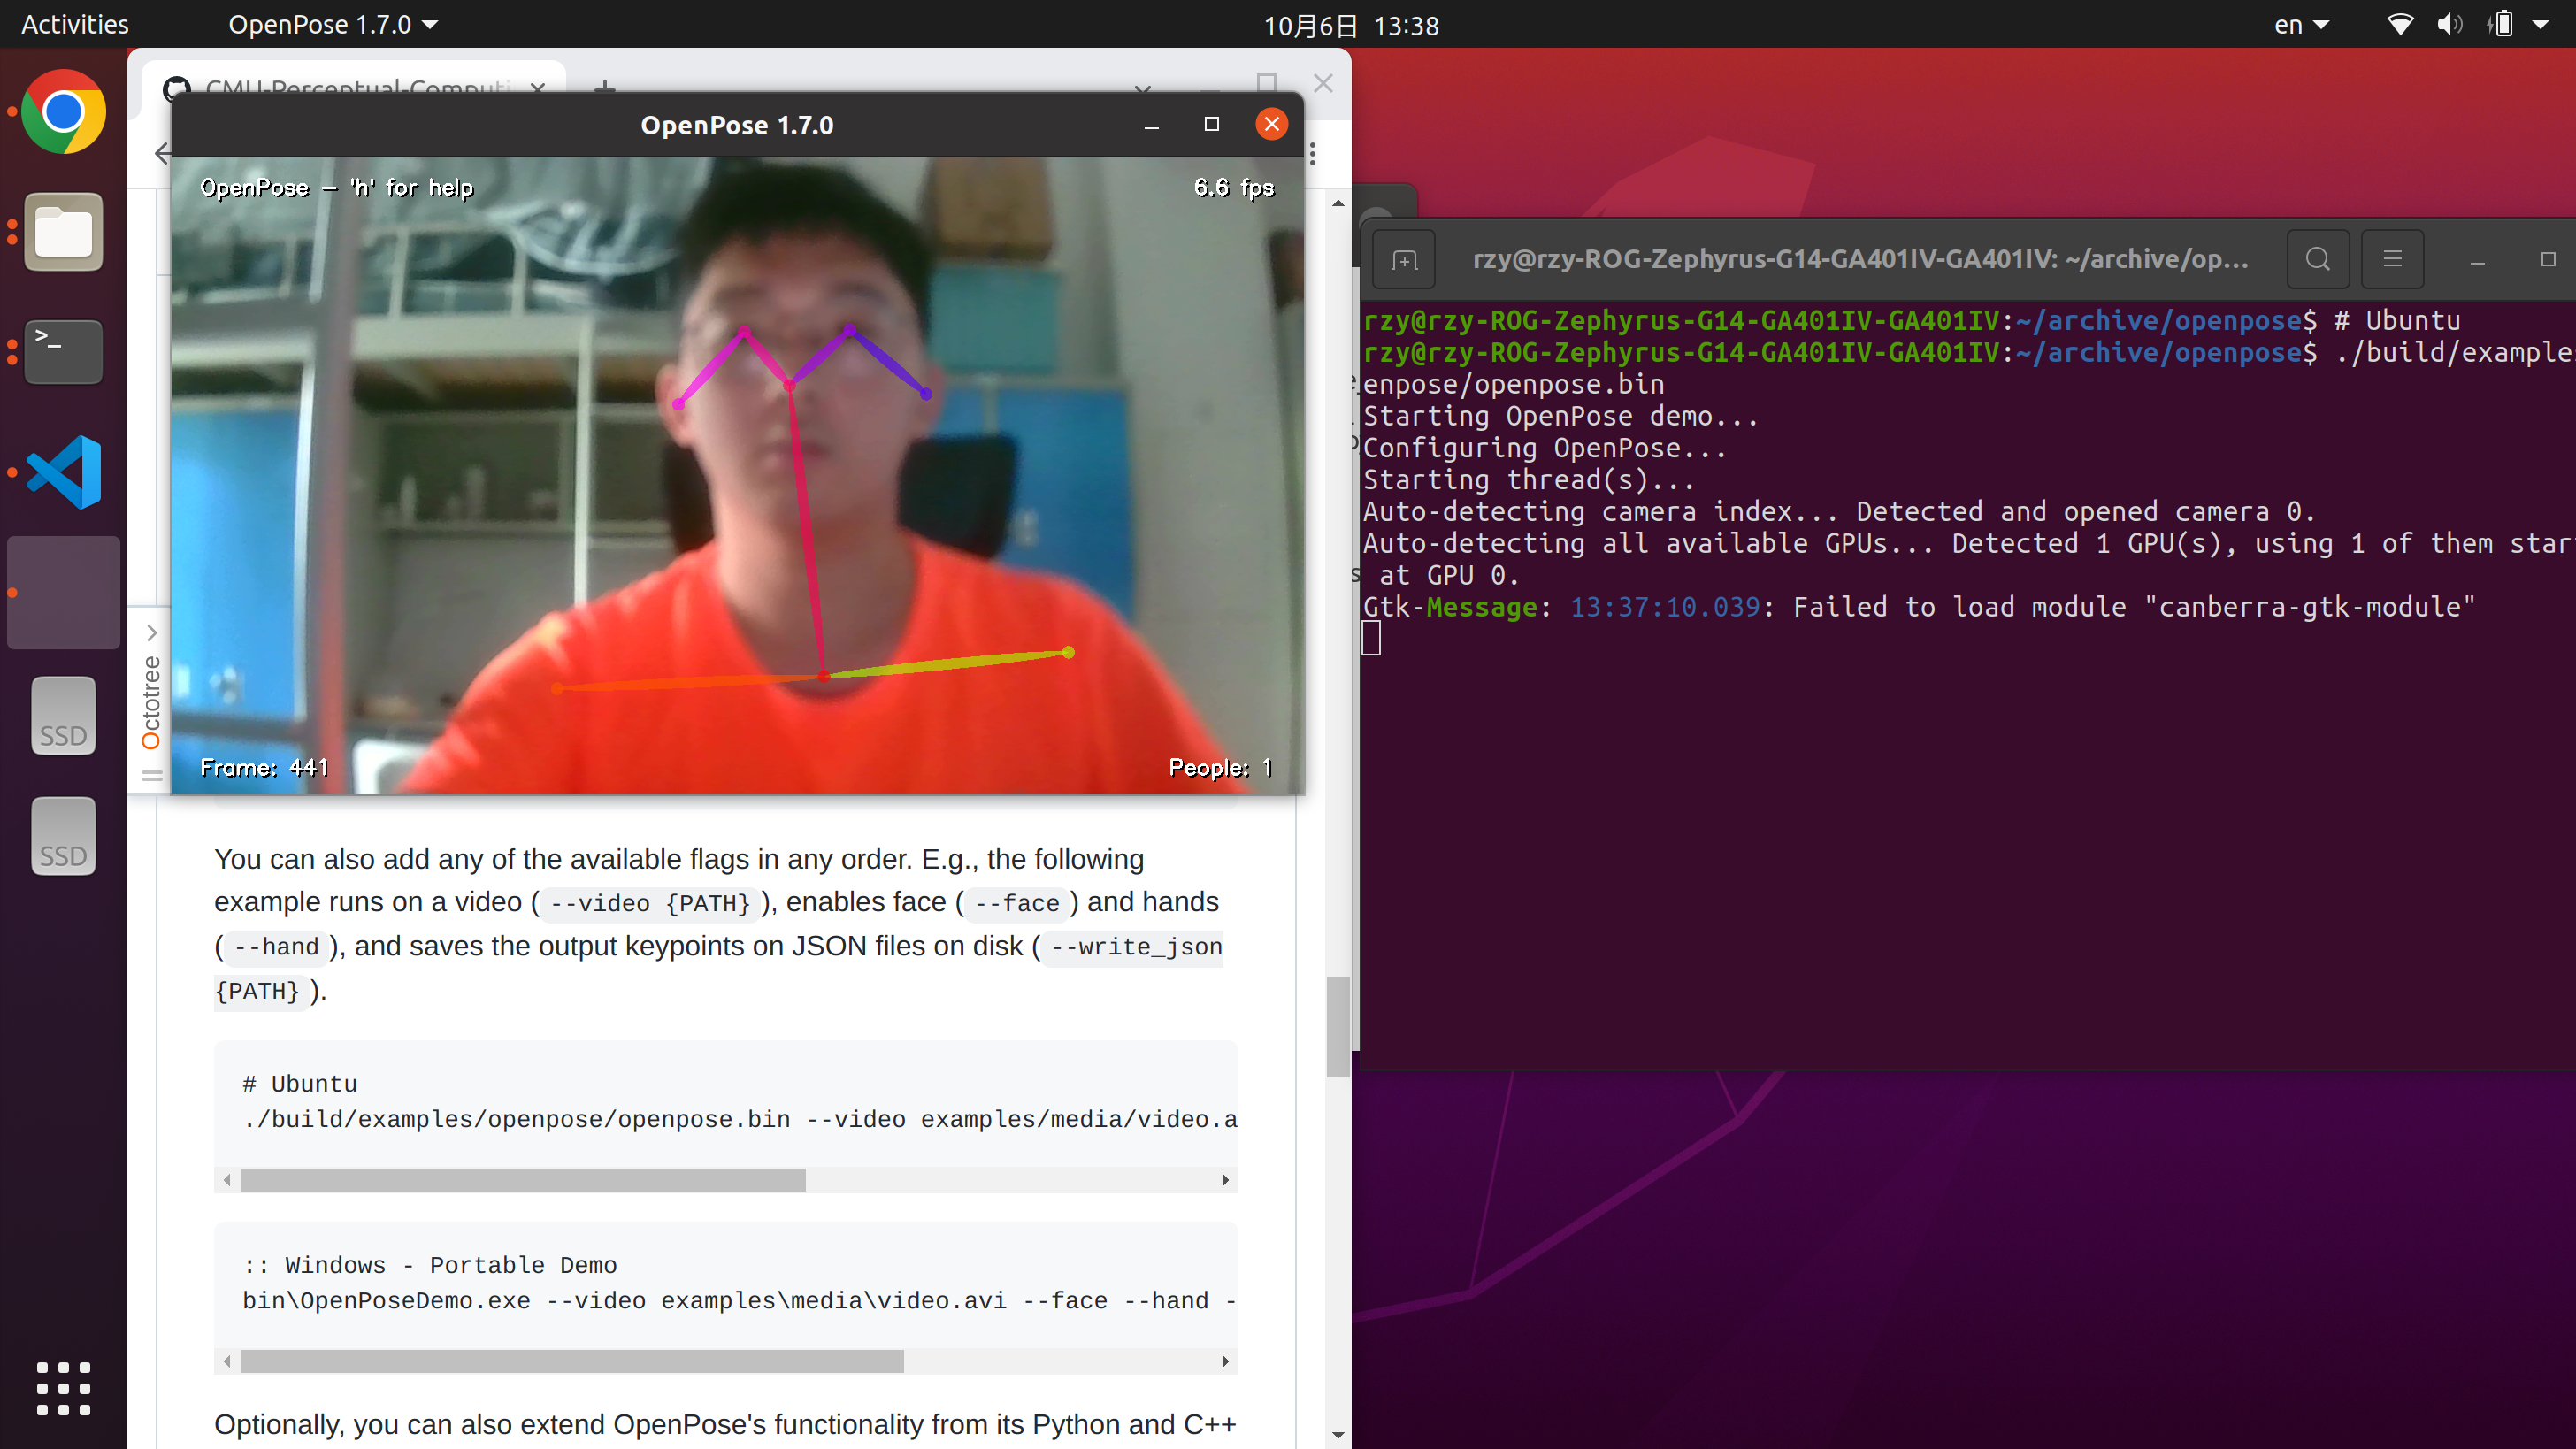Click the terminal window title text
The width and height of the screenshot is (2576, 1449).
(x=1861, y=260)
